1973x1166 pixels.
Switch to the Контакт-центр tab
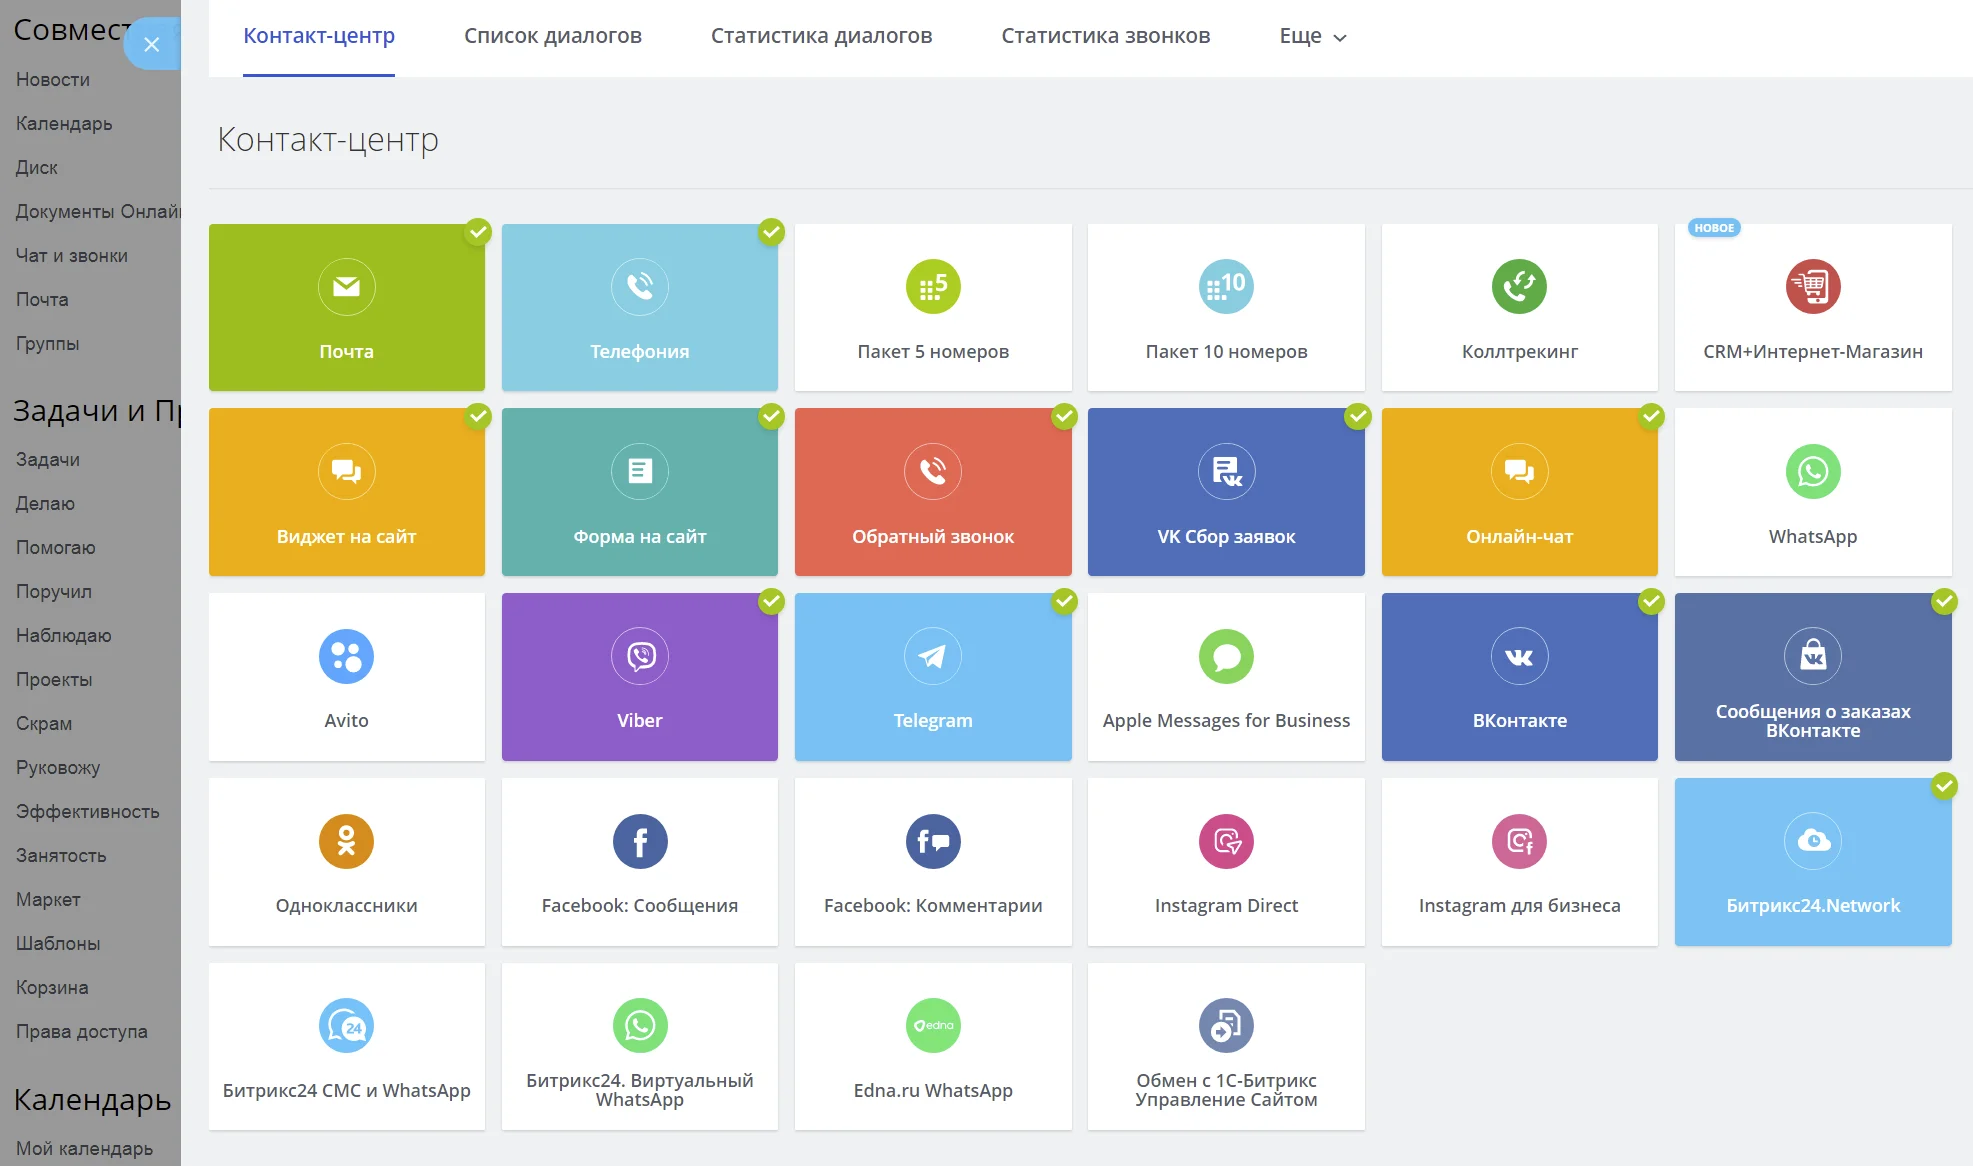click(x=319, y=36)
